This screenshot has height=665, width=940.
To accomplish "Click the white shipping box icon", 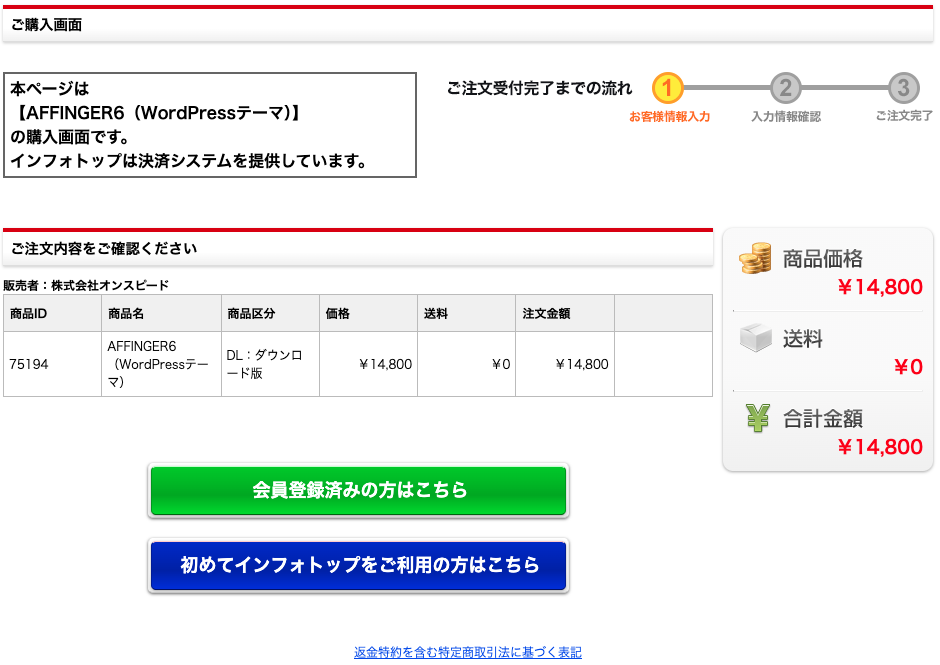I will (756, 338).
